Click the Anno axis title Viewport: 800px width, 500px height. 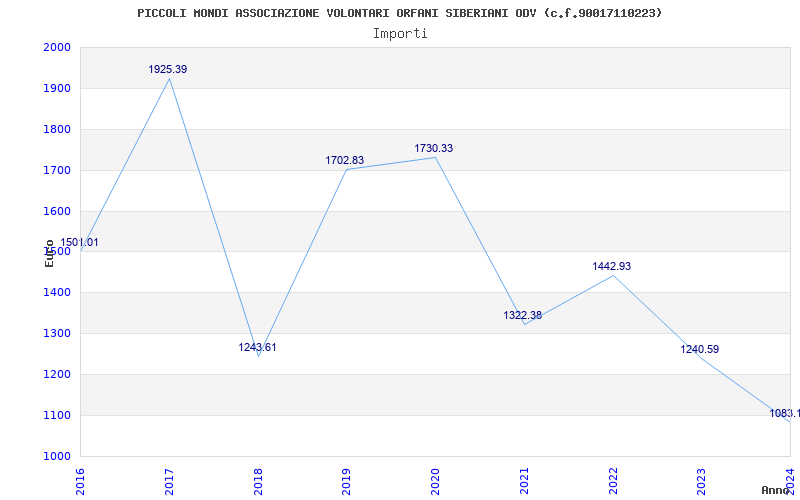tap(776, 490)
